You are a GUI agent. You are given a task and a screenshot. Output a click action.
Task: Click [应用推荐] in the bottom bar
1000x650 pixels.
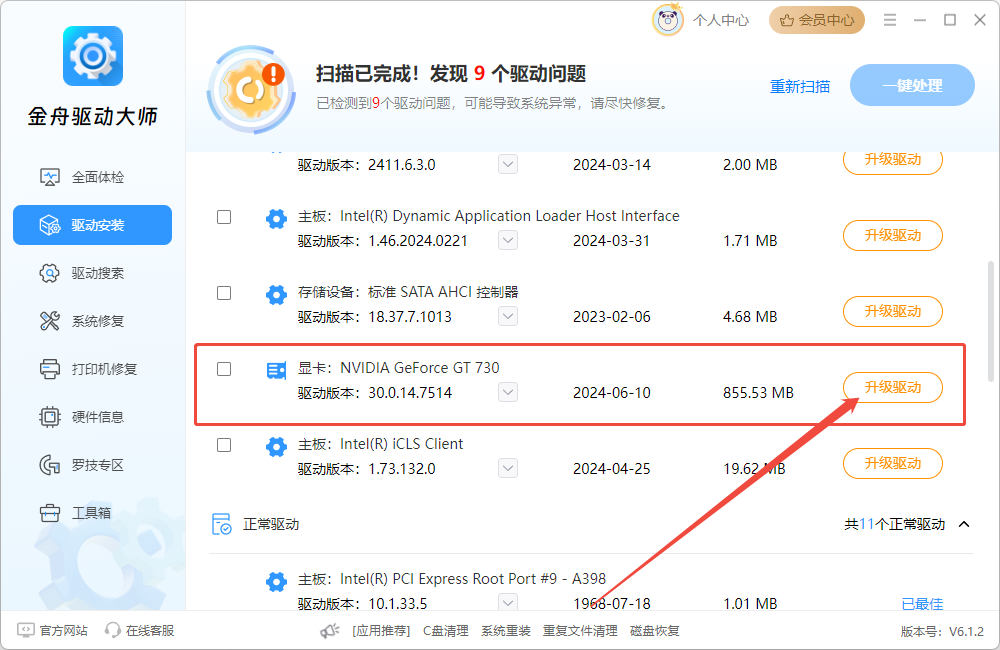coord(381,631)
